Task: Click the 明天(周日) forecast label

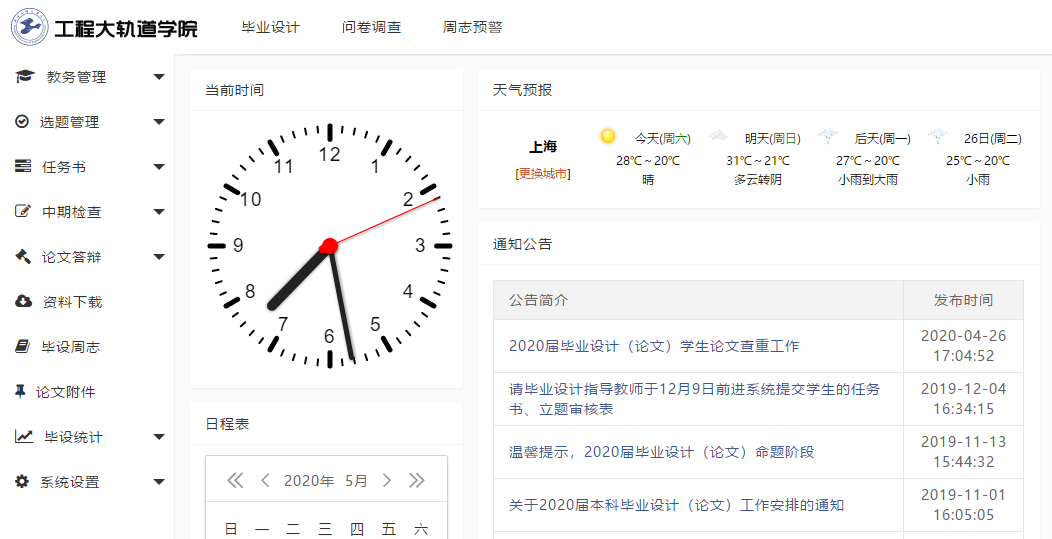Action: 773,139
